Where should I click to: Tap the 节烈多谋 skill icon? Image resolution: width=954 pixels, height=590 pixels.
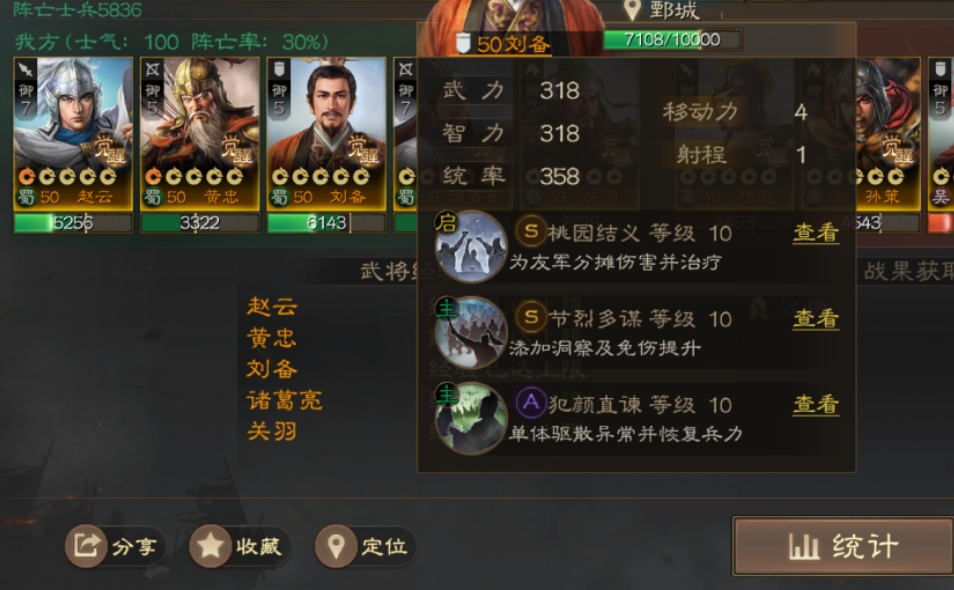point(471,333)
